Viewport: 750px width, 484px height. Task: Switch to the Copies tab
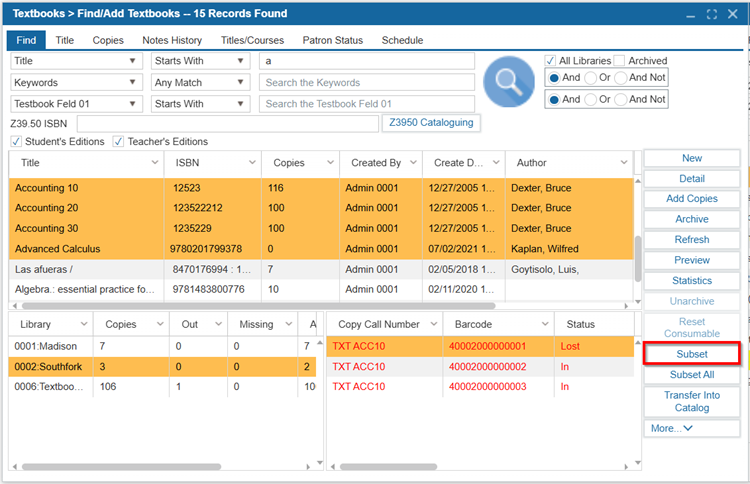pyautogui.click(x=108, y=40)
